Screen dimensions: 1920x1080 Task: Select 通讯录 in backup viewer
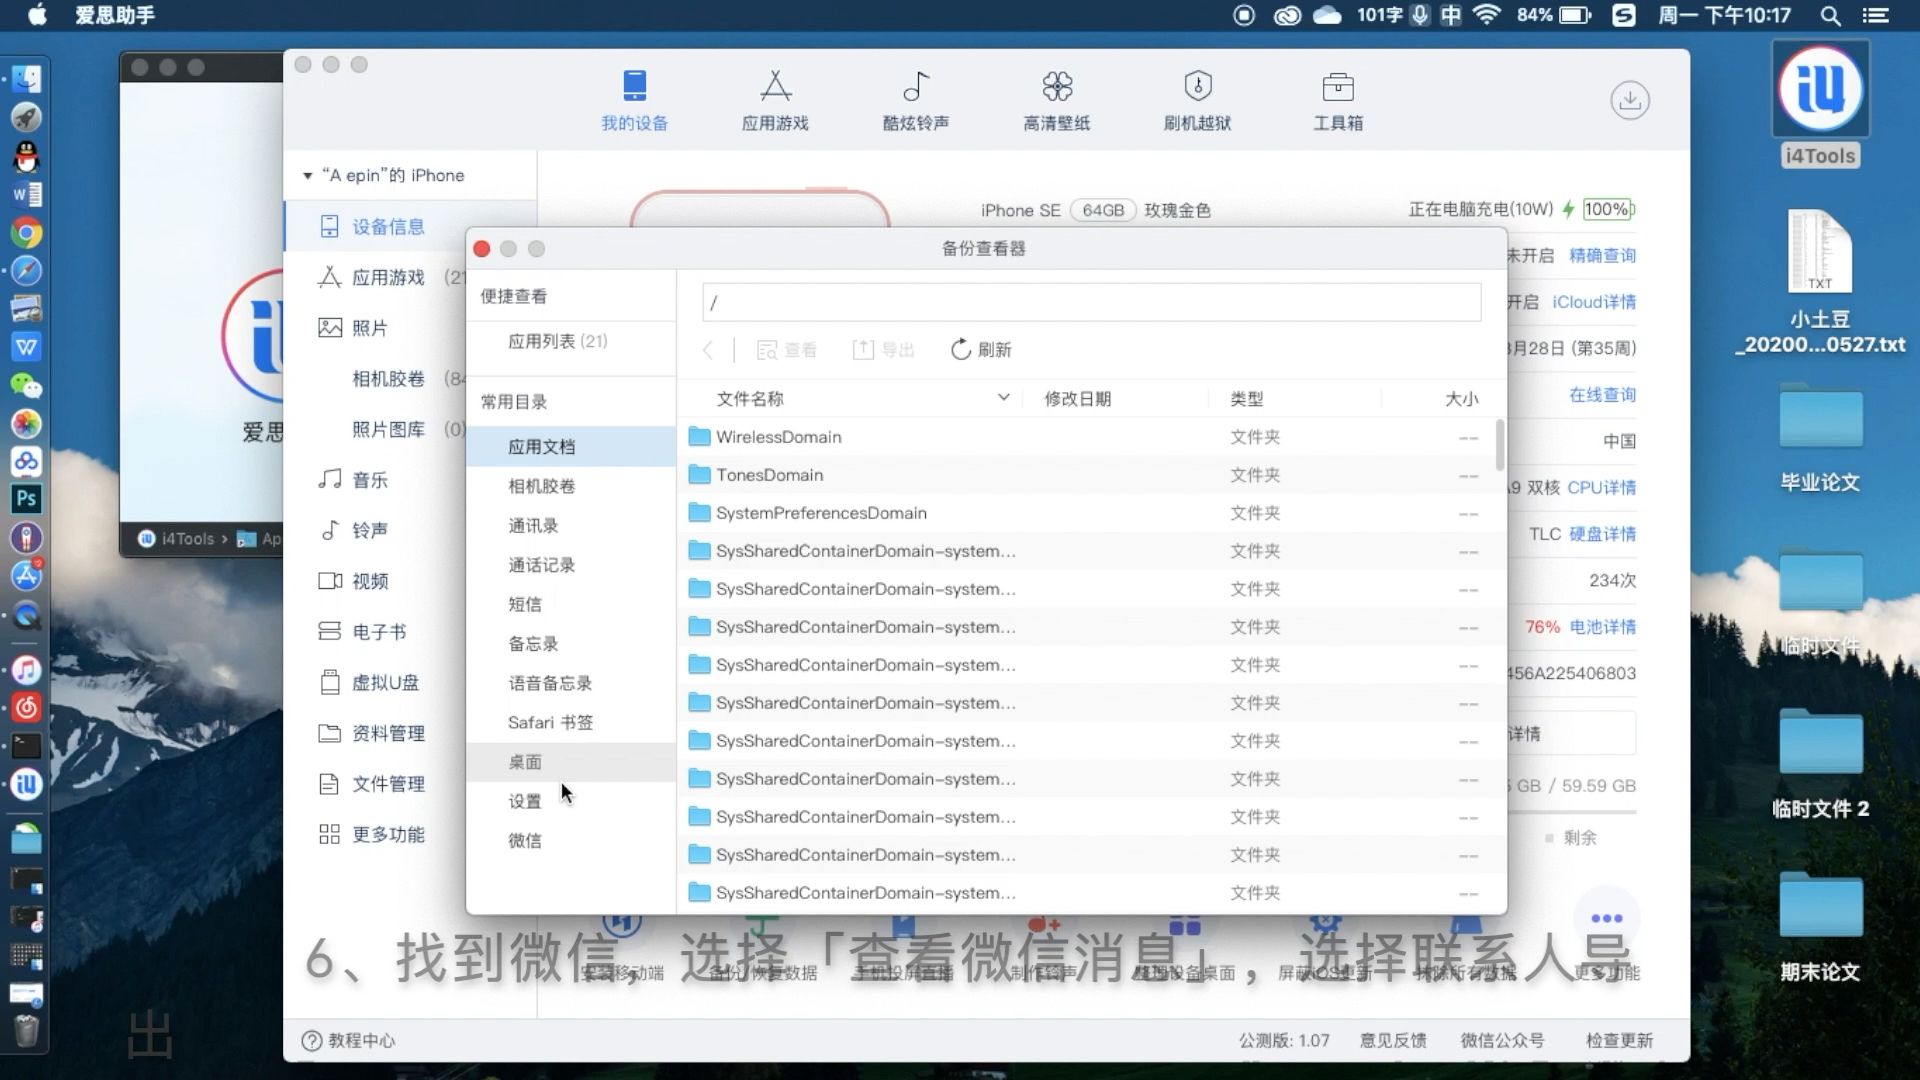coord(533,525)
